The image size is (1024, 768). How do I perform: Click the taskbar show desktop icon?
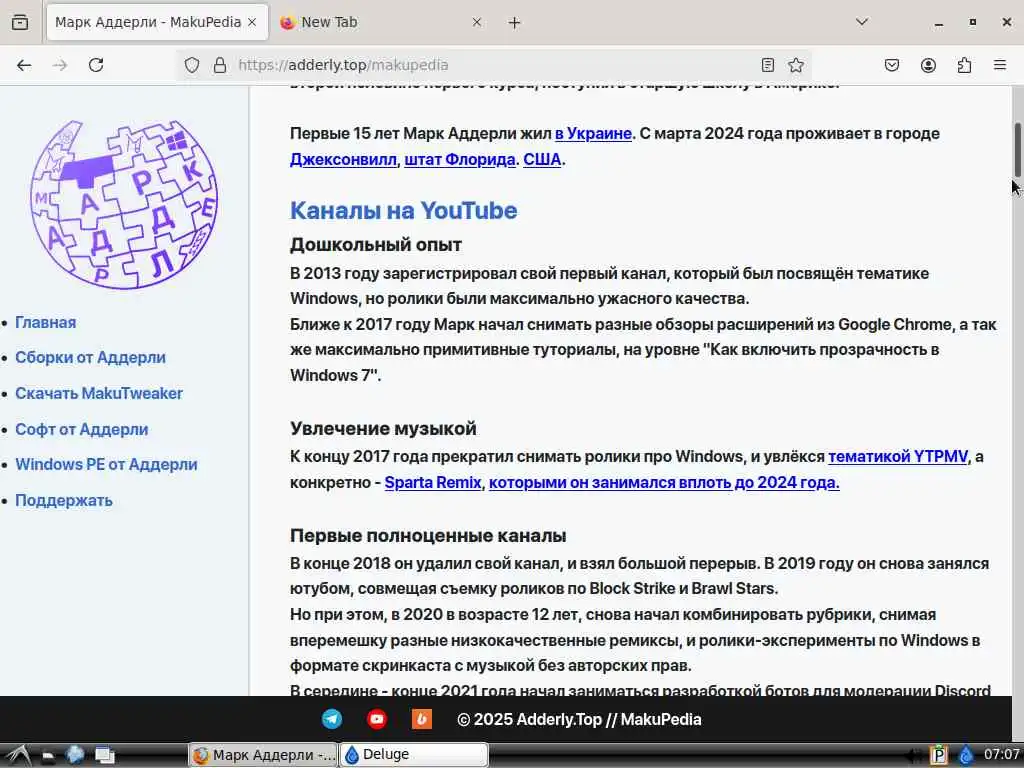pos(104,756)
